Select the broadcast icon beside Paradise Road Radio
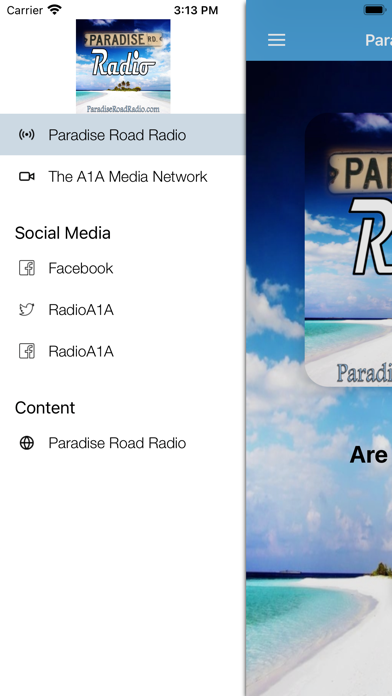 [x=27, y=135]
